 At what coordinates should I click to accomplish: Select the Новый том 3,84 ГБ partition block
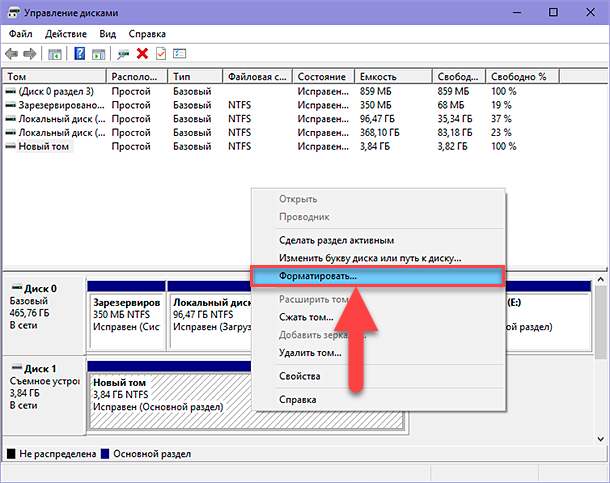170,396
